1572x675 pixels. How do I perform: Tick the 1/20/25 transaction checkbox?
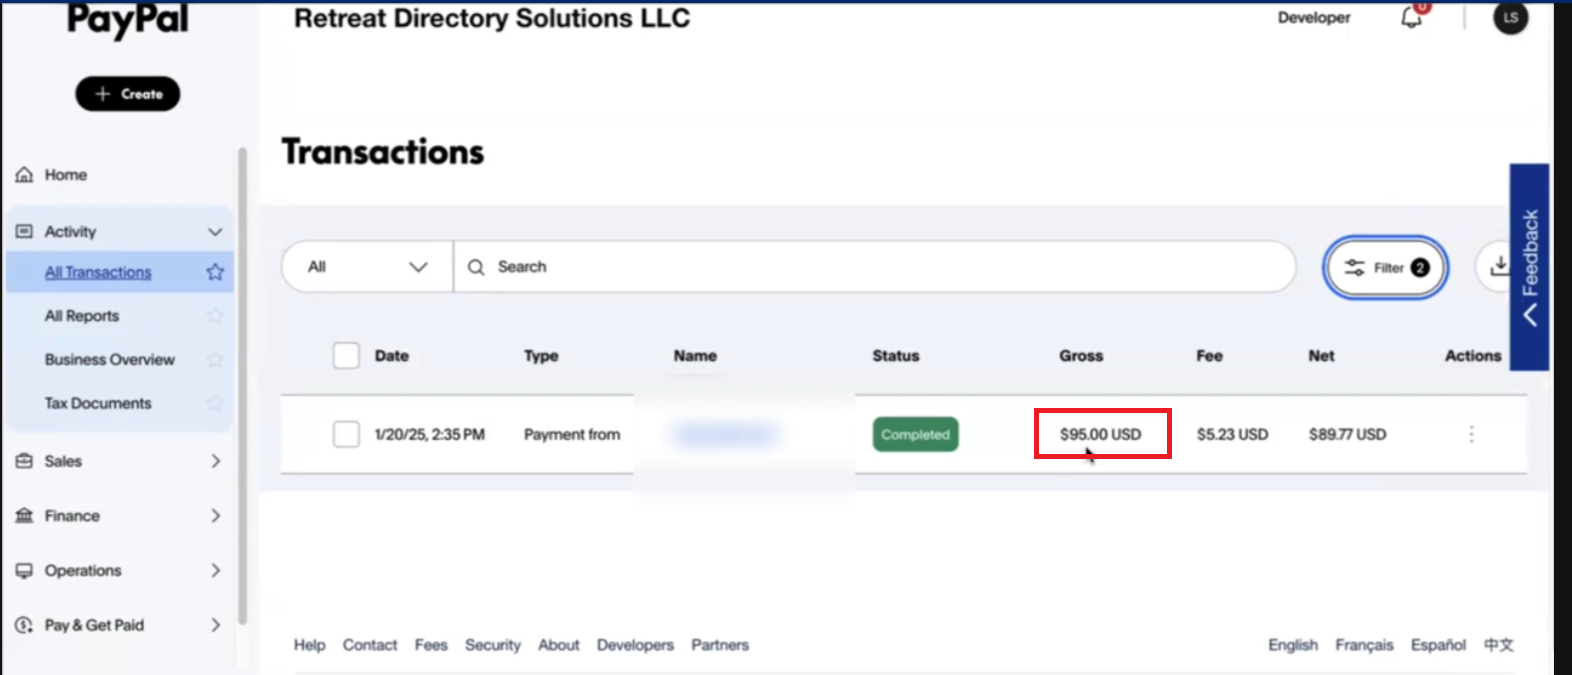pos(346,434)
